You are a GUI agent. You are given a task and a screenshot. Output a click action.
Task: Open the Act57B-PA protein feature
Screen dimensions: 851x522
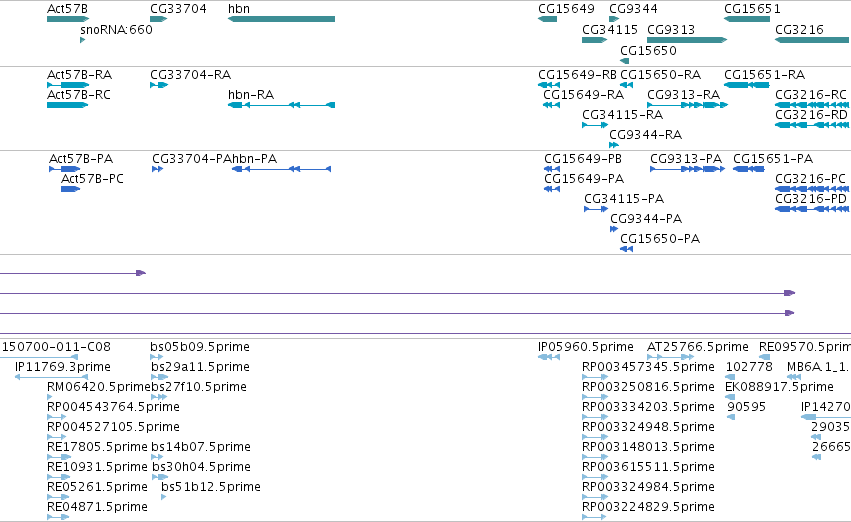(x=65, y=169)
